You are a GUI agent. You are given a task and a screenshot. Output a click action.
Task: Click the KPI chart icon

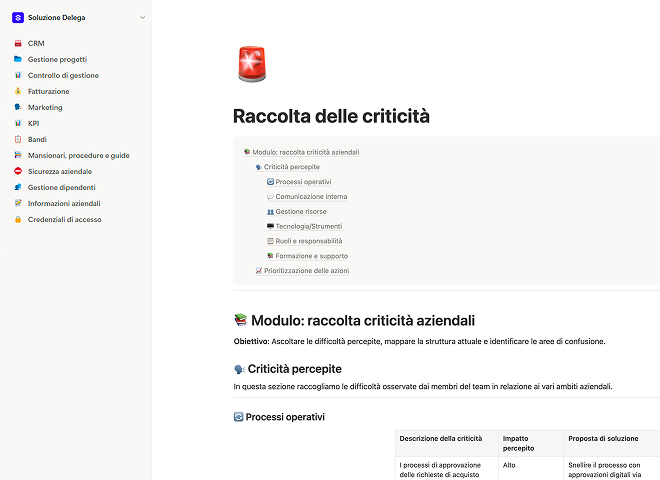[18, 123]
